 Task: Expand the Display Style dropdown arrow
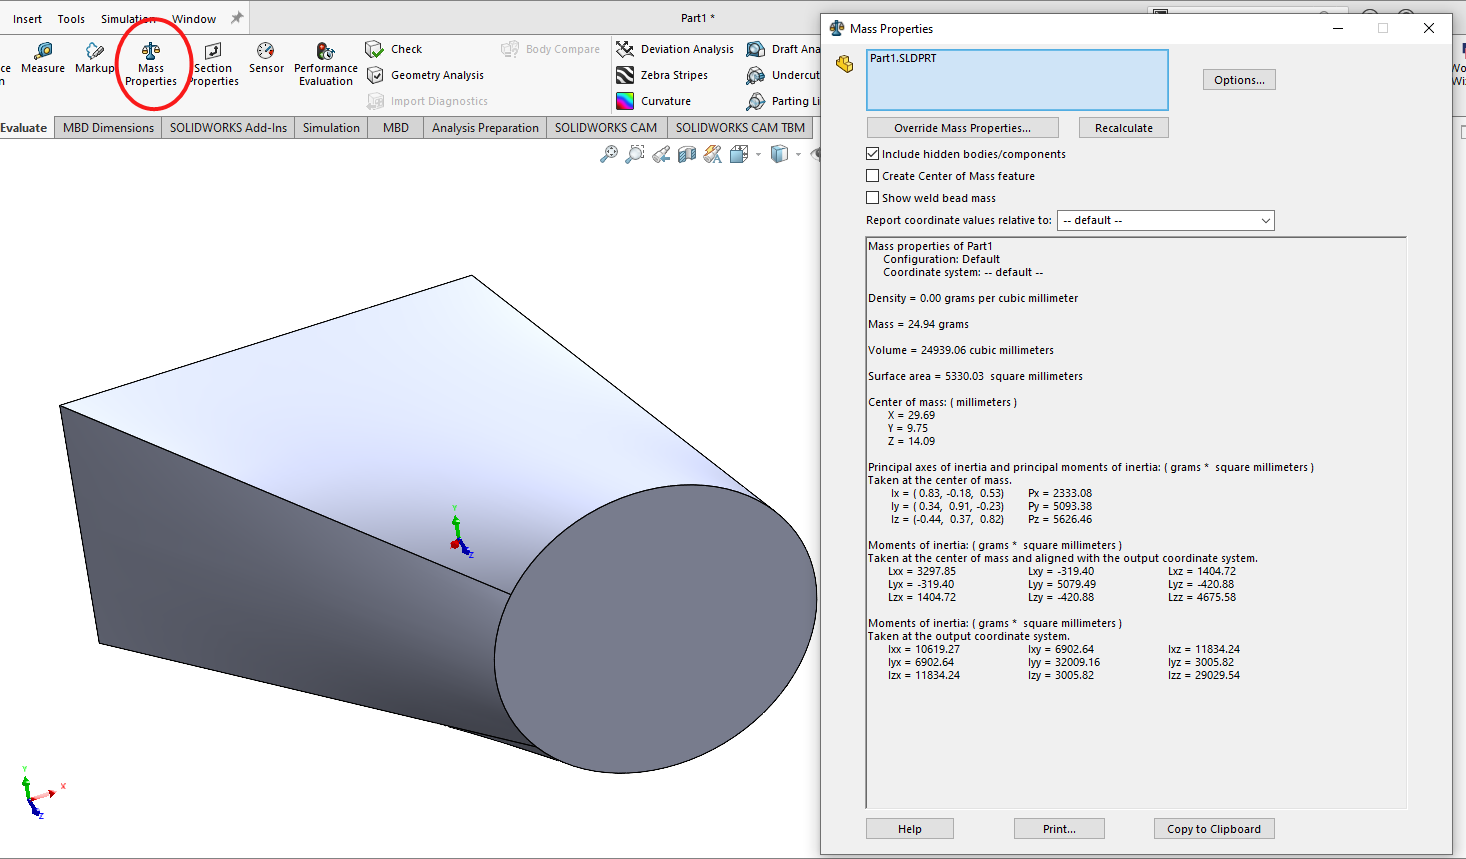point(798,155)
